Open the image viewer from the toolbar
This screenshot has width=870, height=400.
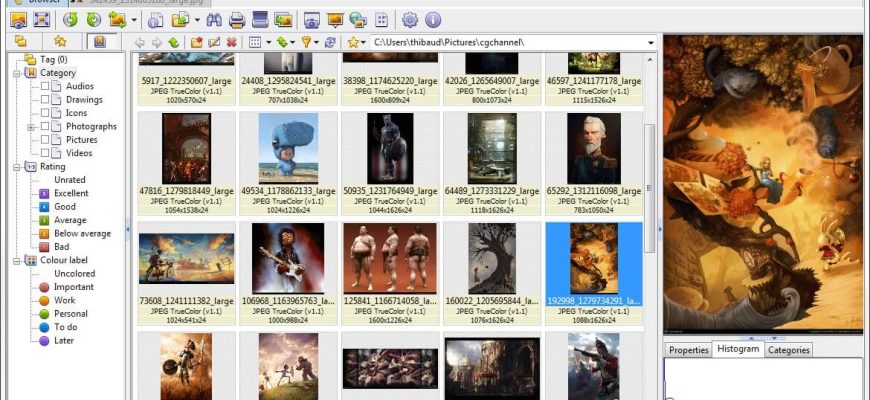(18, 21)
